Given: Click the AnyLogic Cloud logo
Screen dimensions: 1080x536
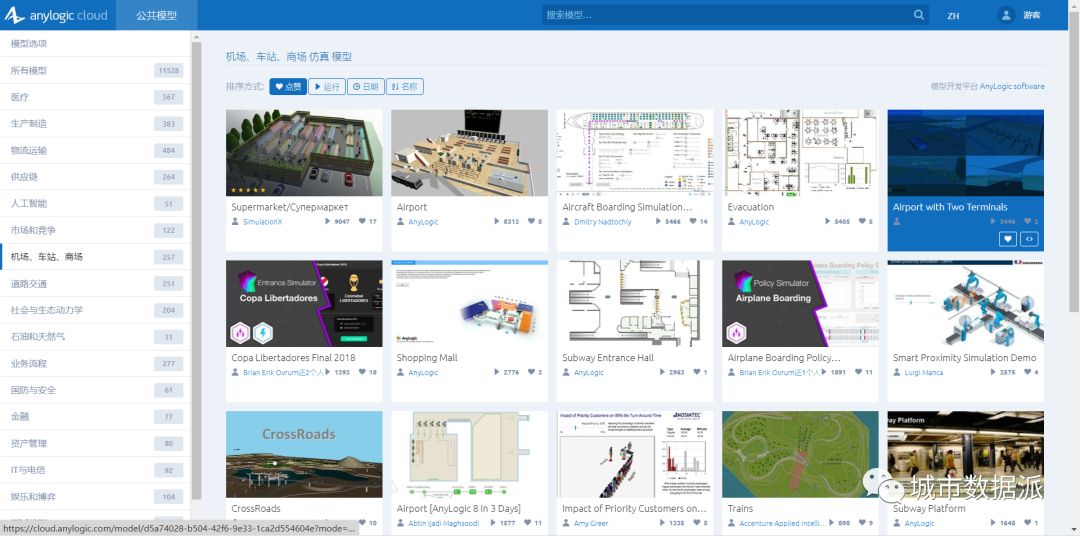Looking at the screenshot, I should pos(56,15).
